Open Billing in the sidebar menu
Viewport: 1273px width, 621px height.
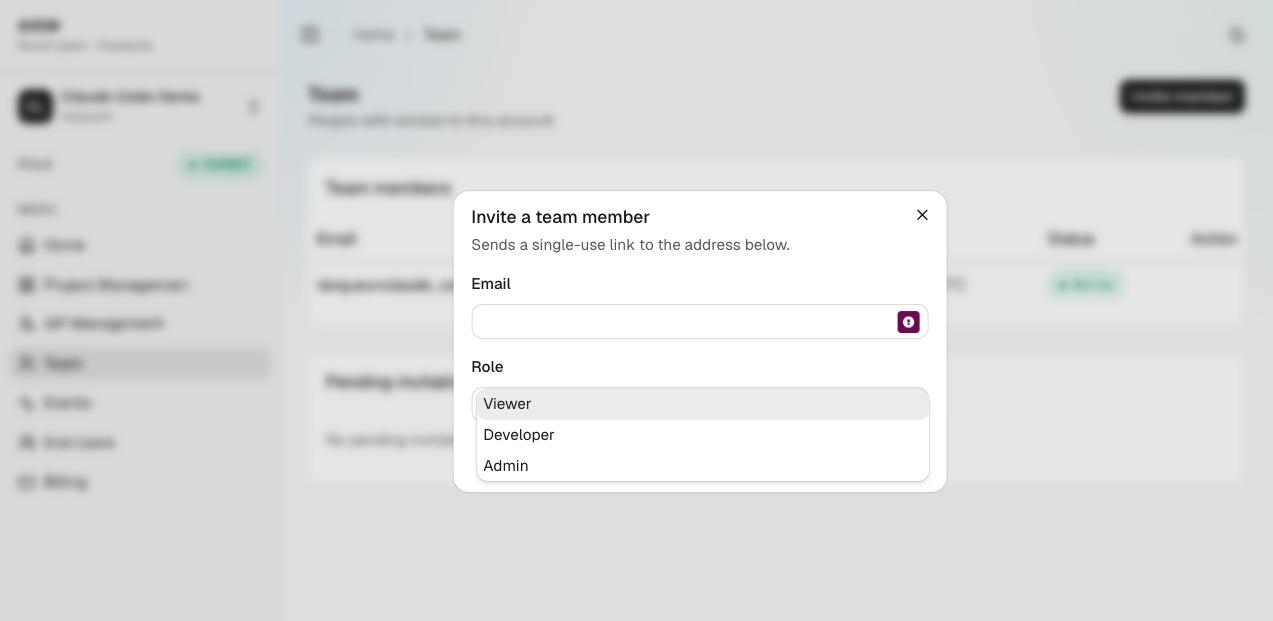click(141, 482)
